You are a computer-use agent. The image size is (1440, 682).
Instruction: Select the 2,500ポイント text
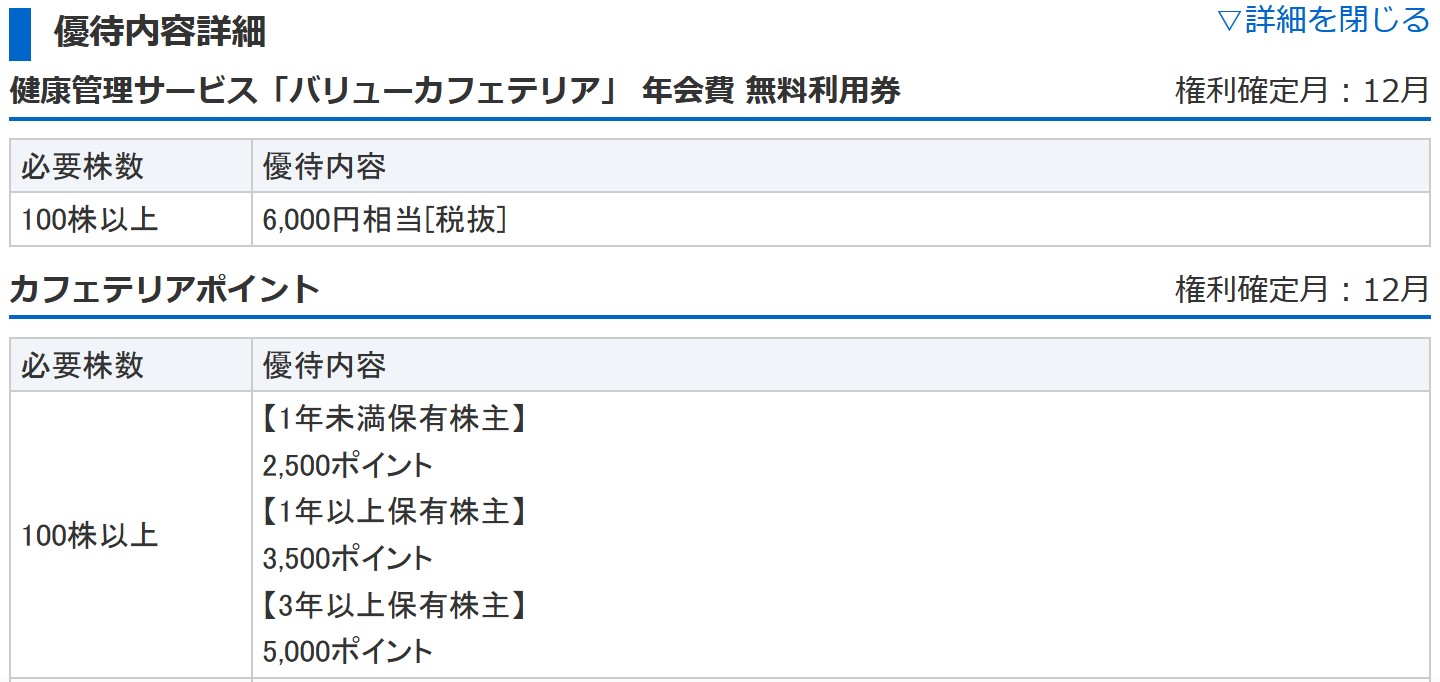point(347,465)
